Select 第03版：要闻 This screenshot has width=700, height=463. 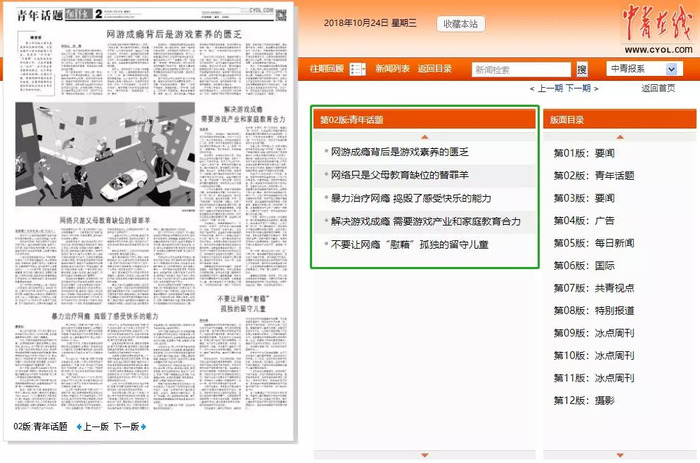pos(584,198)
